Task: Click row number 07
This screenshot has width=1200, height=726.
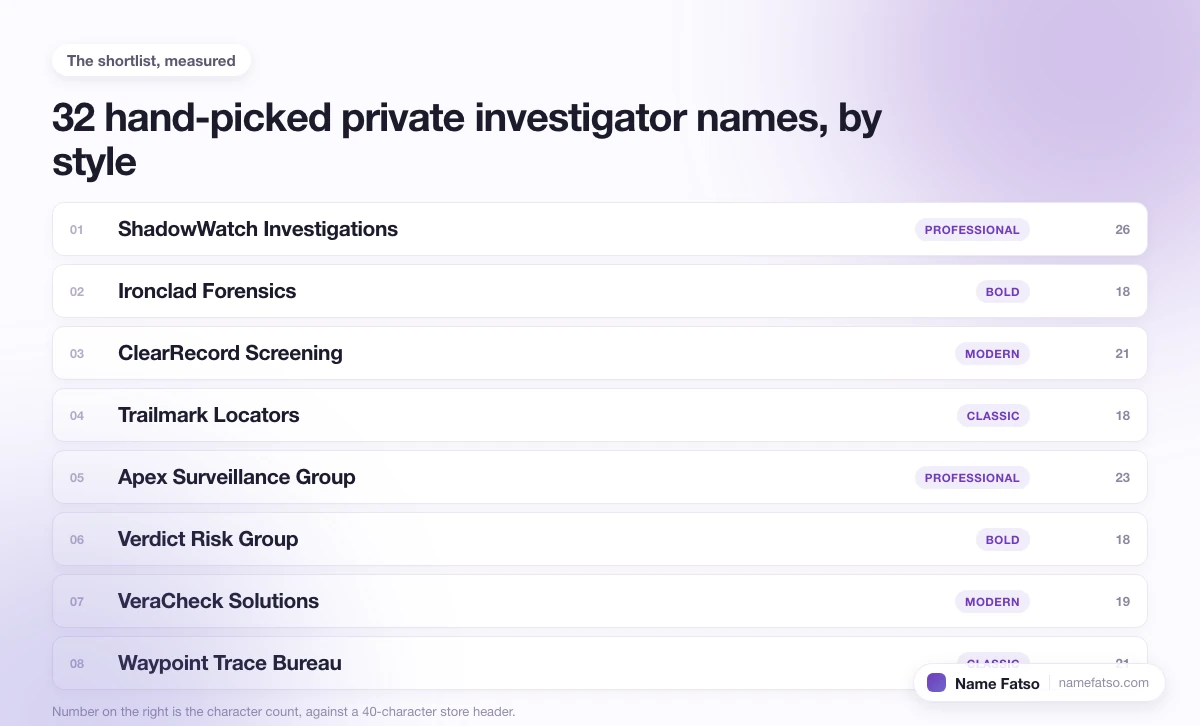Action: 77,602
